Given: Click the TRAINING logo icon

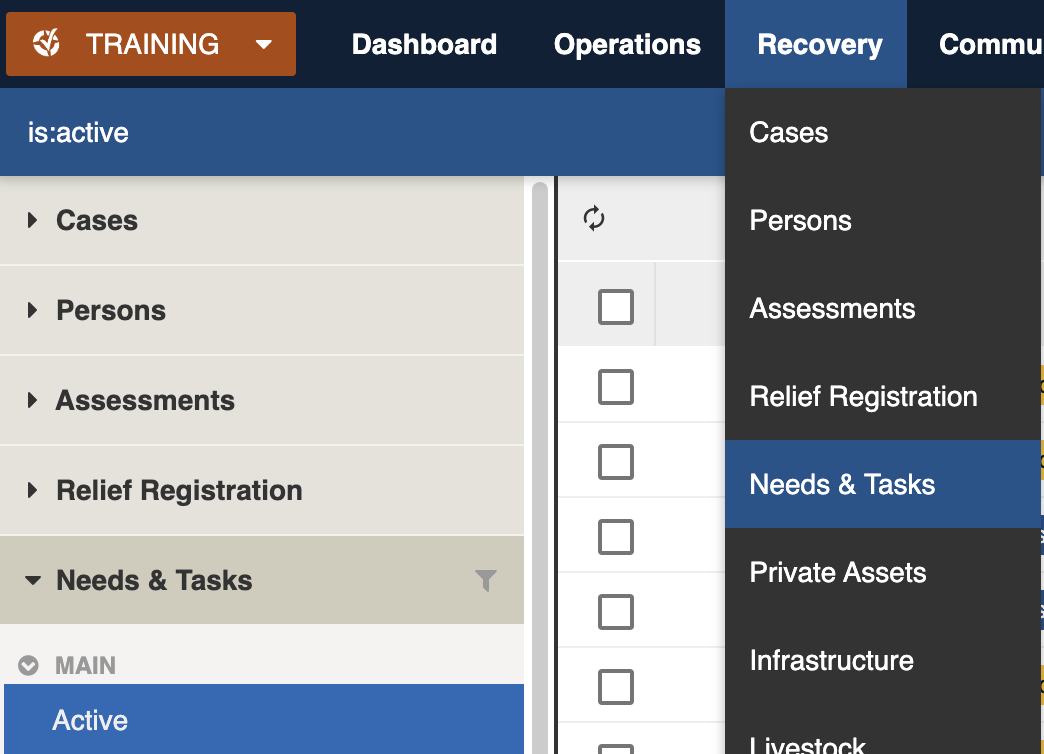Looking at the screenshot, I should pyautogui.click(x=47, y=44).
